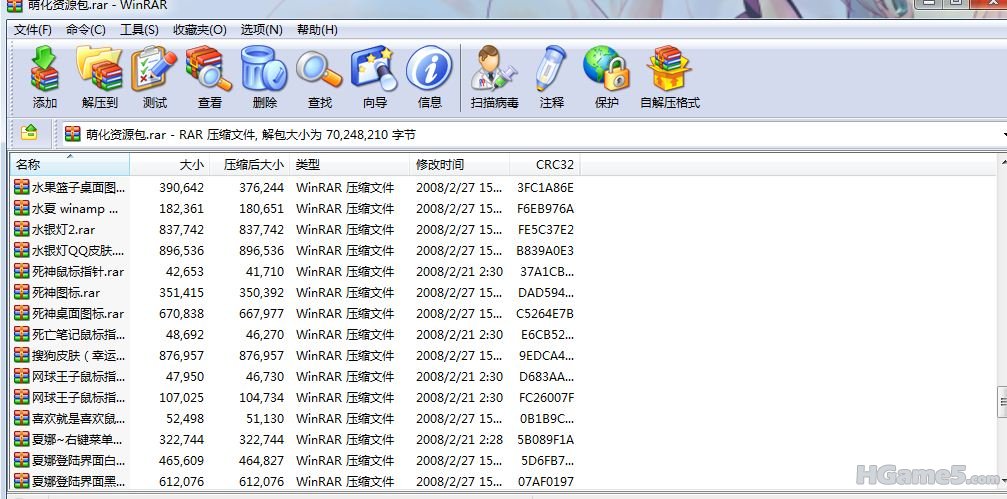Screen dimensions: 1007x499
Task: Show archive 信息 (Info) icon
Action: [x=429, y=77]
